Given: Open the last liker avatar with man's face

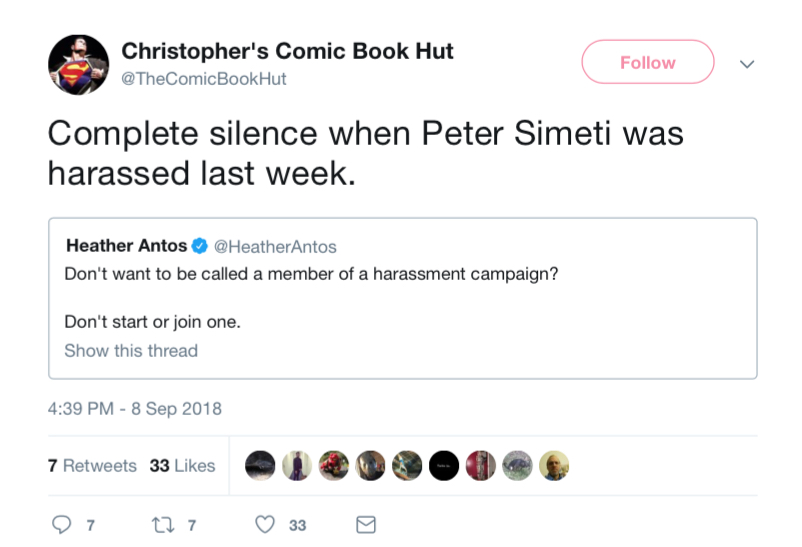Looking at the screenshot, I should click(554, 466).
